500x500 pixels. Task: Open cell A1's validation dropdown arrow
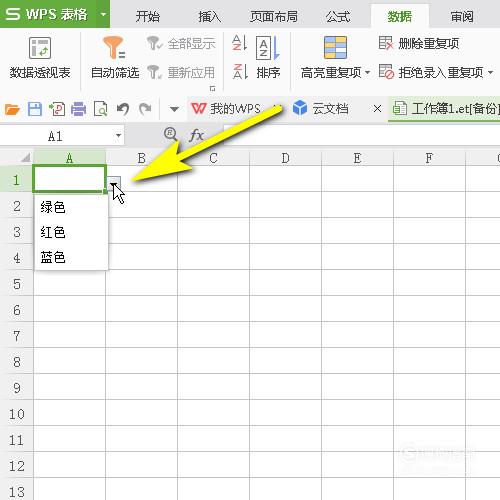tap(114, 184)
